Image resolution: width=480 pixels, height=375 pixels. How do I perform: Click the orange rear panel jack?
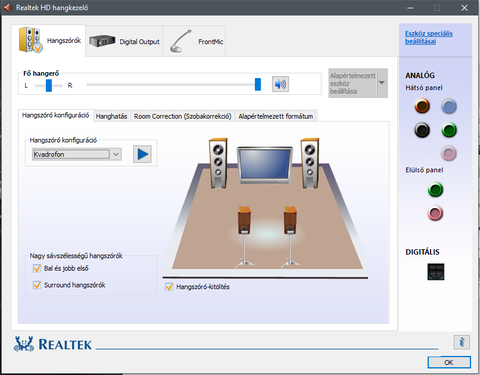(x=422, y=106)
